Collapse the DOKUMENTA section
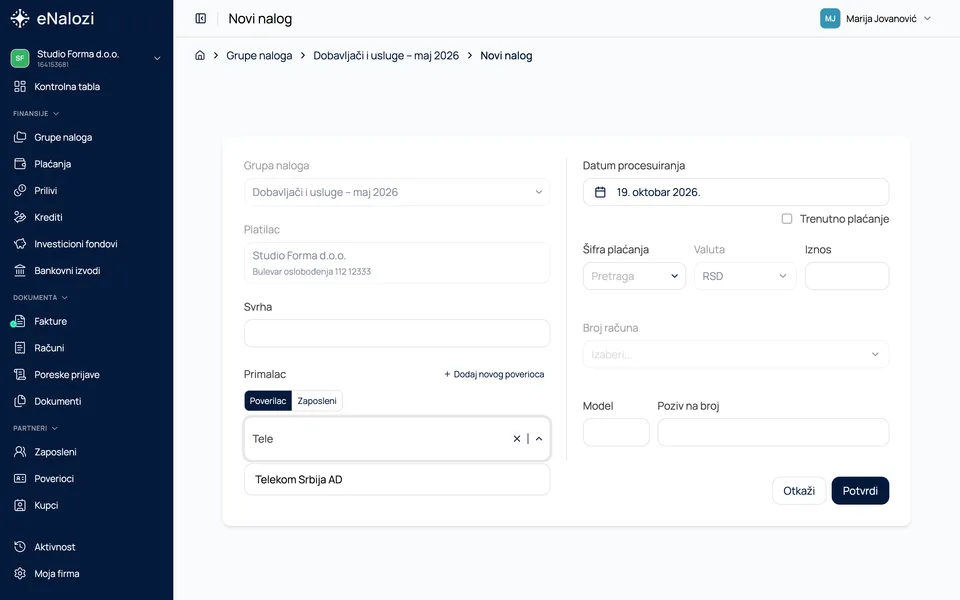 [40, 298]
